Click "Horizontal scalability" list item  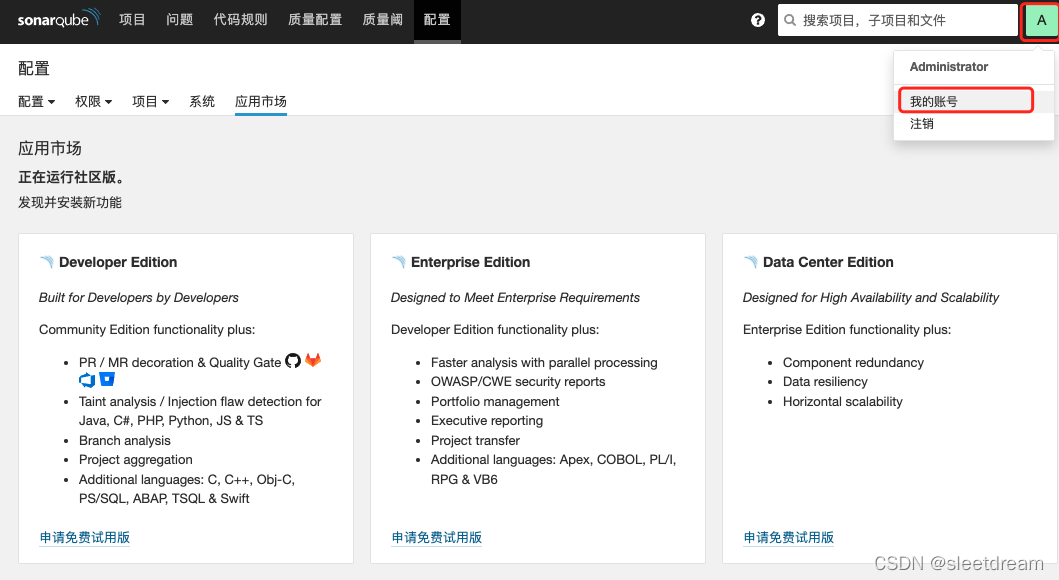tap(842, 402)
